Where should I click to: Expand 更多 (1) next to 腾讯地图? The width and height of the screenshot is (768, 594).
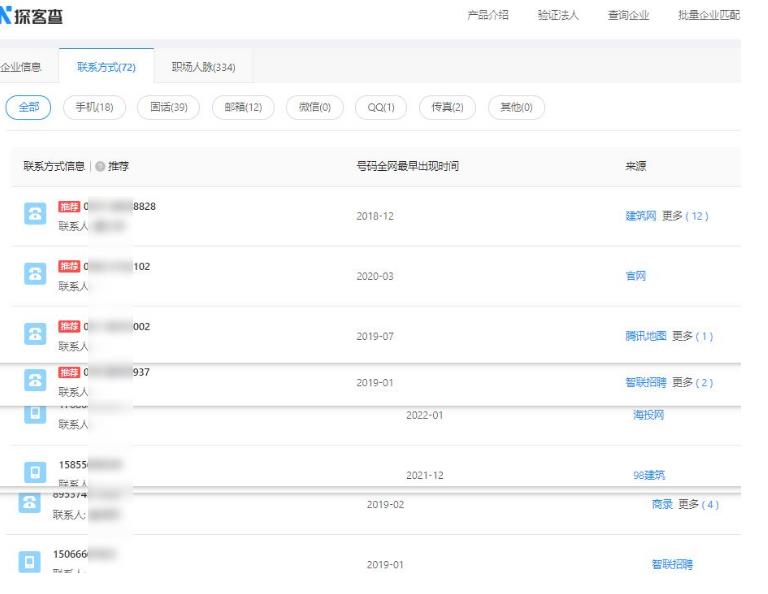tap(693, 336)
